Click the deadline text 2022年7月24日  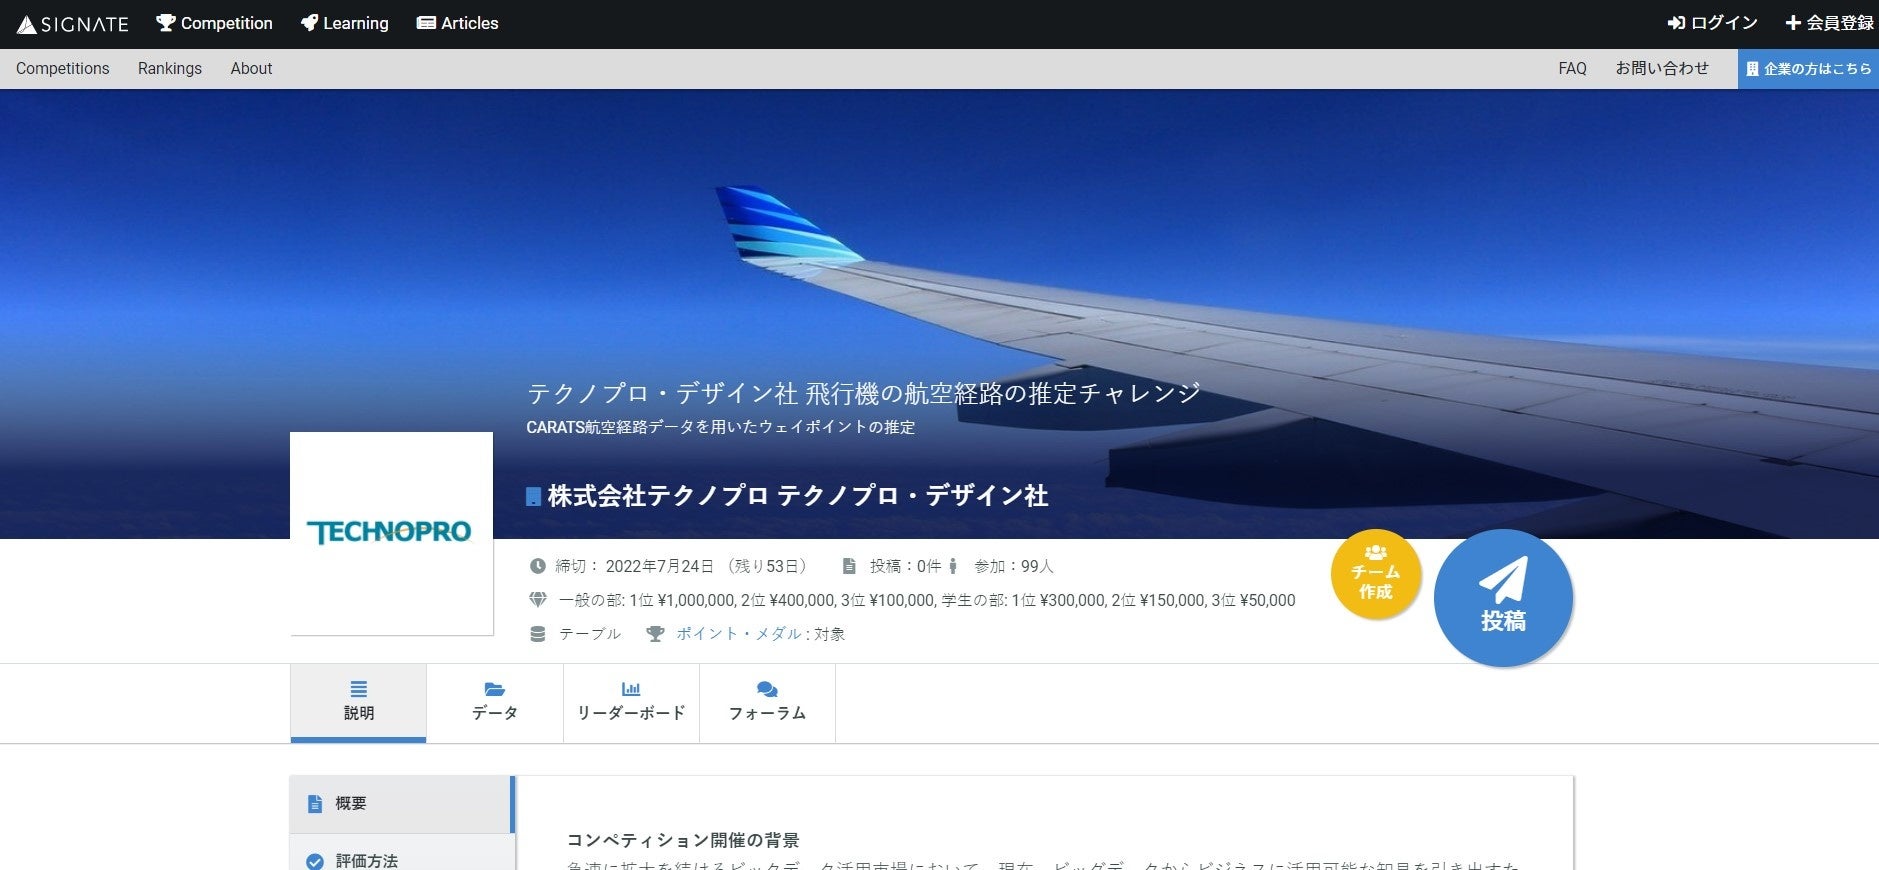(x=660, y=566)
